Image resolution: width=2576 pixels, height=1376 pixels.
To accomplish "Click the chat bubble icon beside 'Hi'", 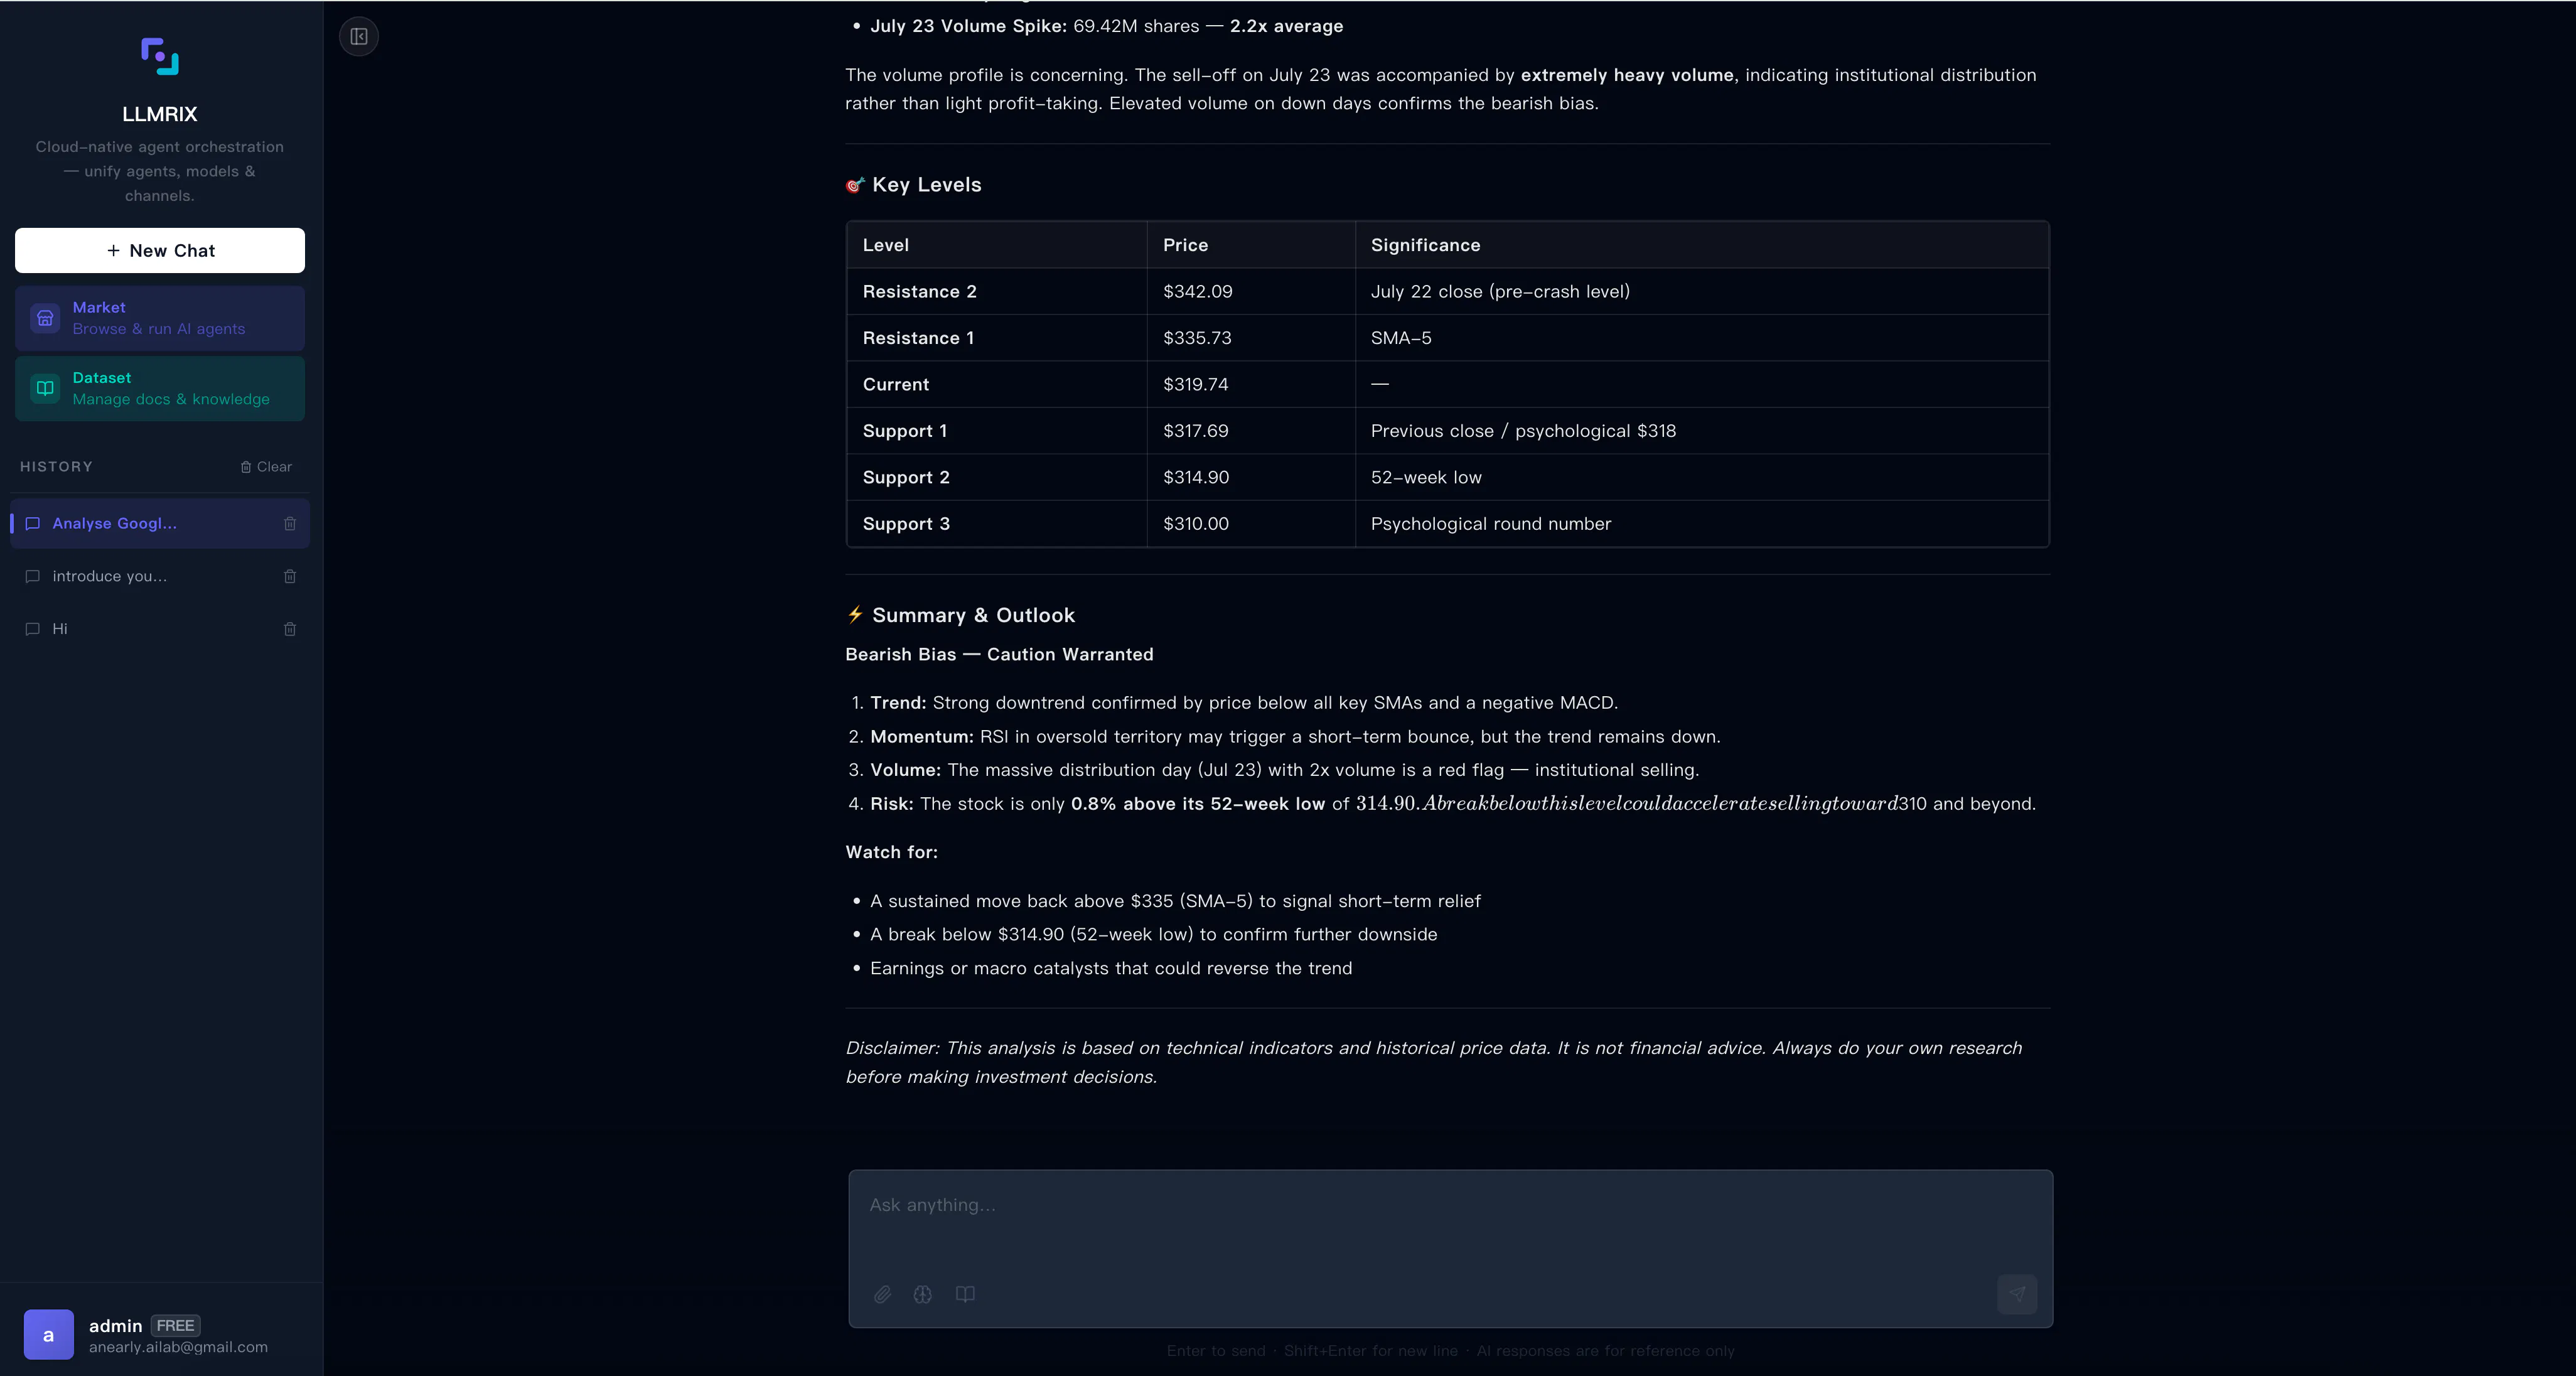I will (32, 629).
